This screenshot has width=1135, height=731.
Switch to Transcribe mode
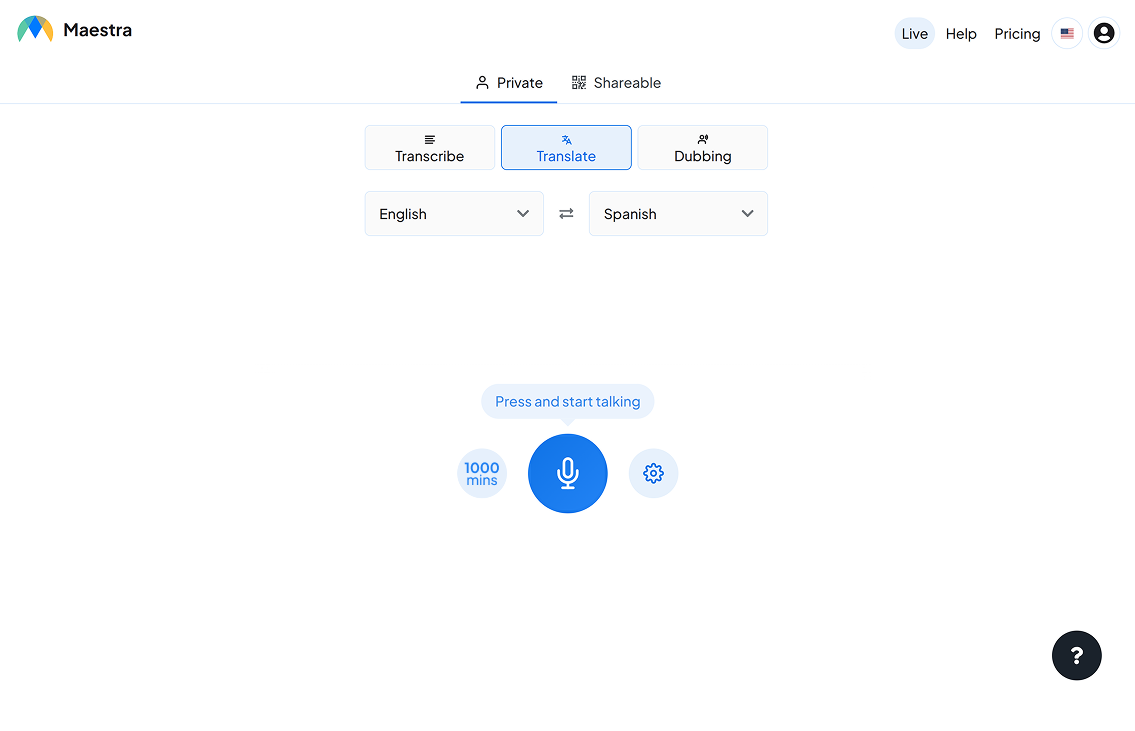[x=429, y=147]
